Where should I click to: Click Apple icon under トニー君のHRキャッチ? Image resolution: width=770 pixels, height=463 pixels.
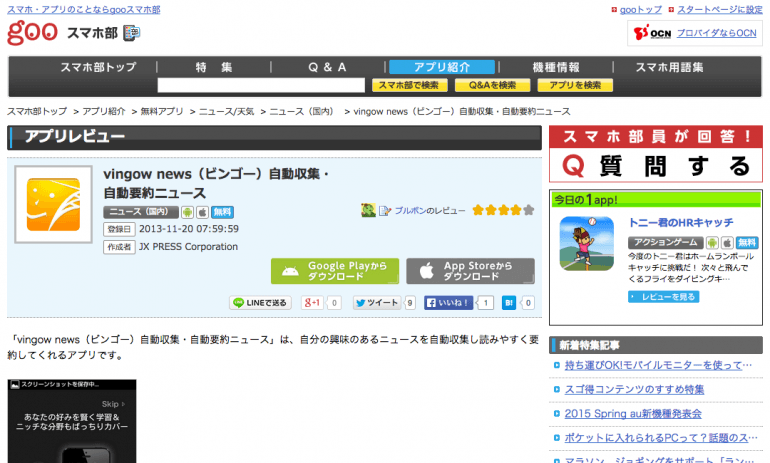pyautogui.click(x=727, y=243)
